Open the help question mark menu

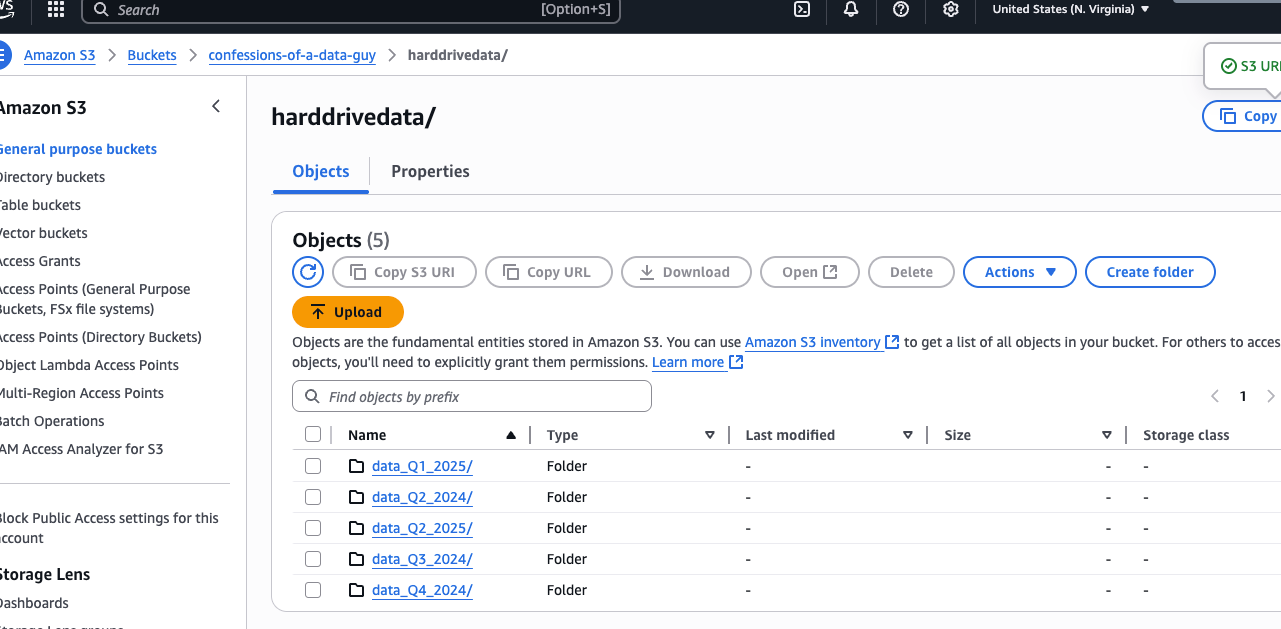pos(901,10)
